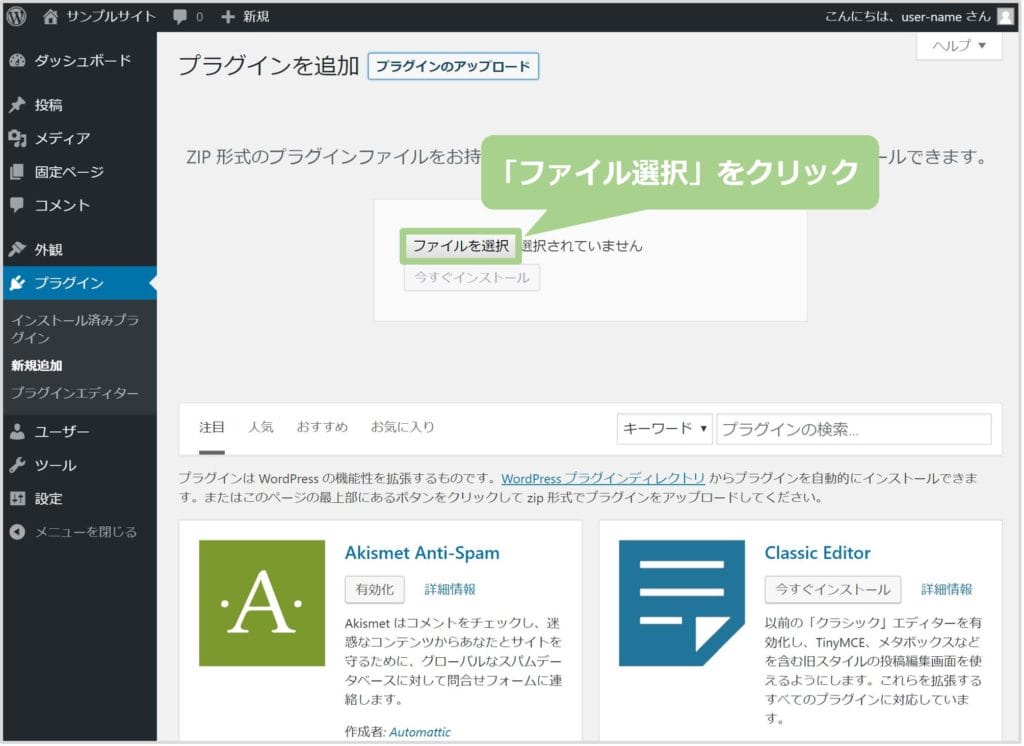Image resolution: width=1024 pixels, height=746 pixels.
Task: Click the WordPress logo icon
Action: coord(16,16)
